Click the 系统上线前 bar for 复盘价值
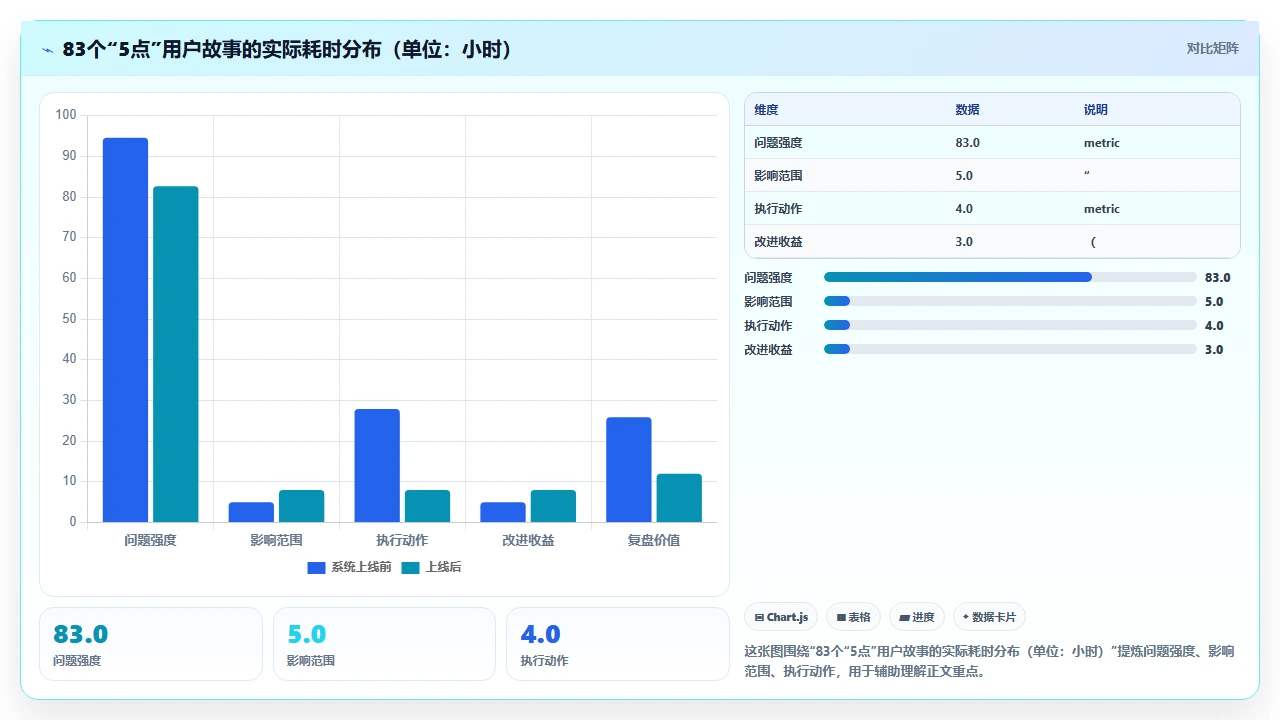 pos(629,469)
